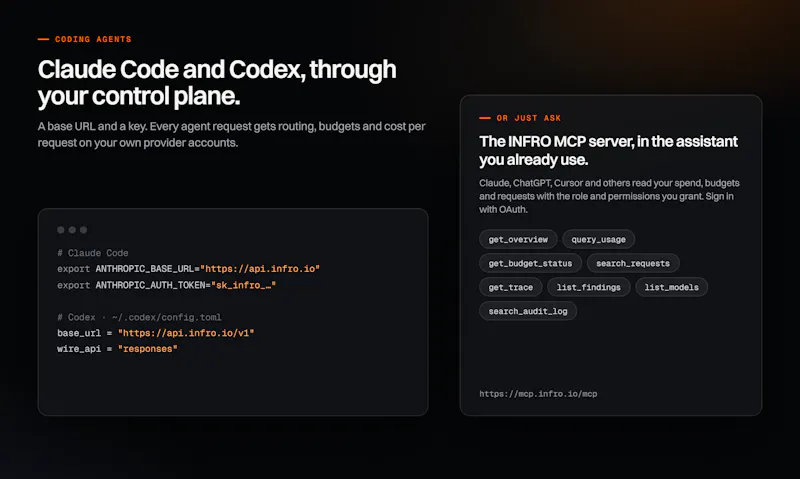This screenshot has width=800, height=479.
Task: Select the search_requests chip
Action: point(633,263)
